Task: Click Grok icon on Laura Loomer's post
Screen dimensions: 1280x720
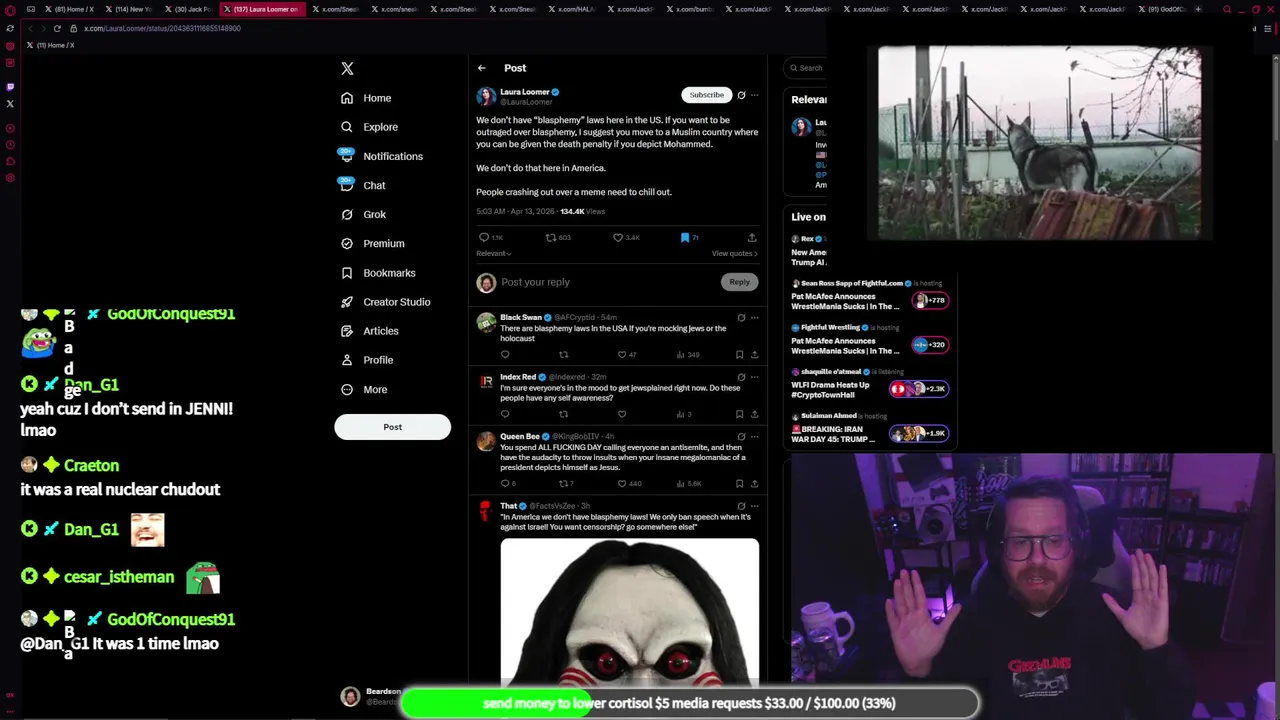Action: [741, 95]
